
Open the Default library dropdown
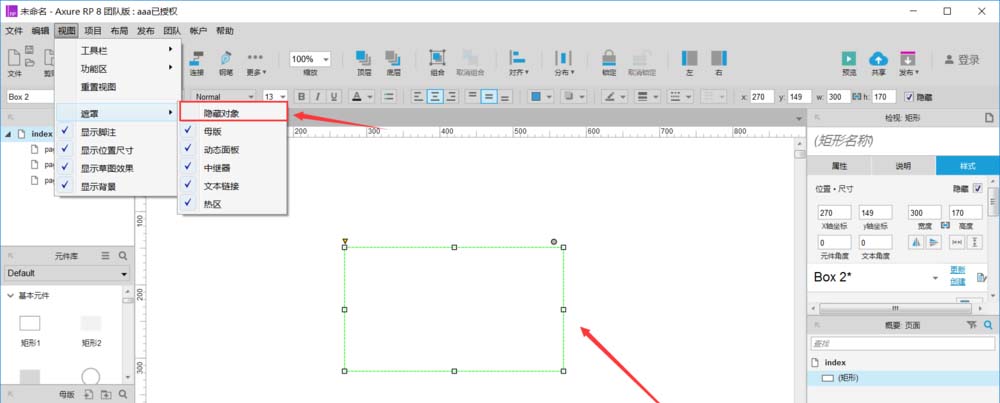67,274
